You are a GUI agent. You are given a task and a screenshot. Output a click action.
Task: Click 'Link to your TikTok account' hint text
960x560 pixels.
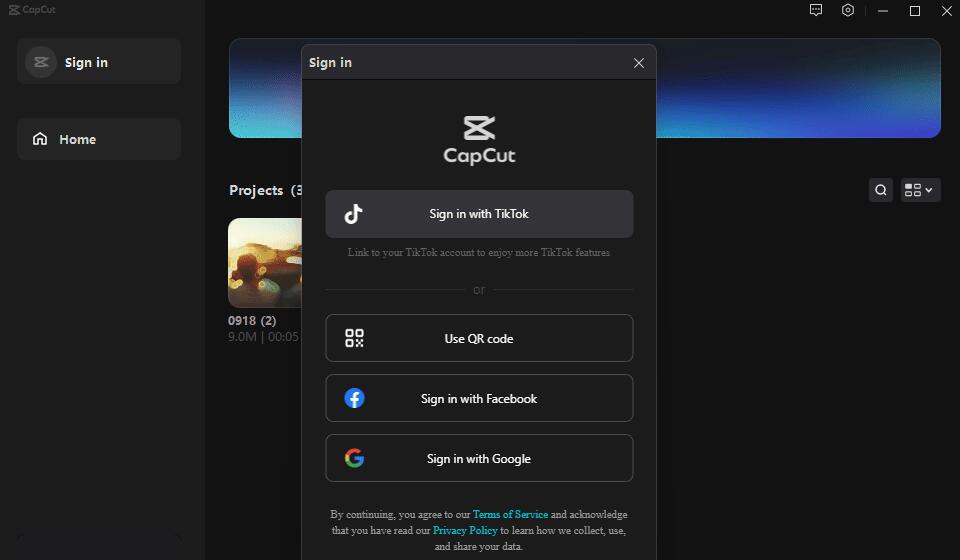[479, 252]
